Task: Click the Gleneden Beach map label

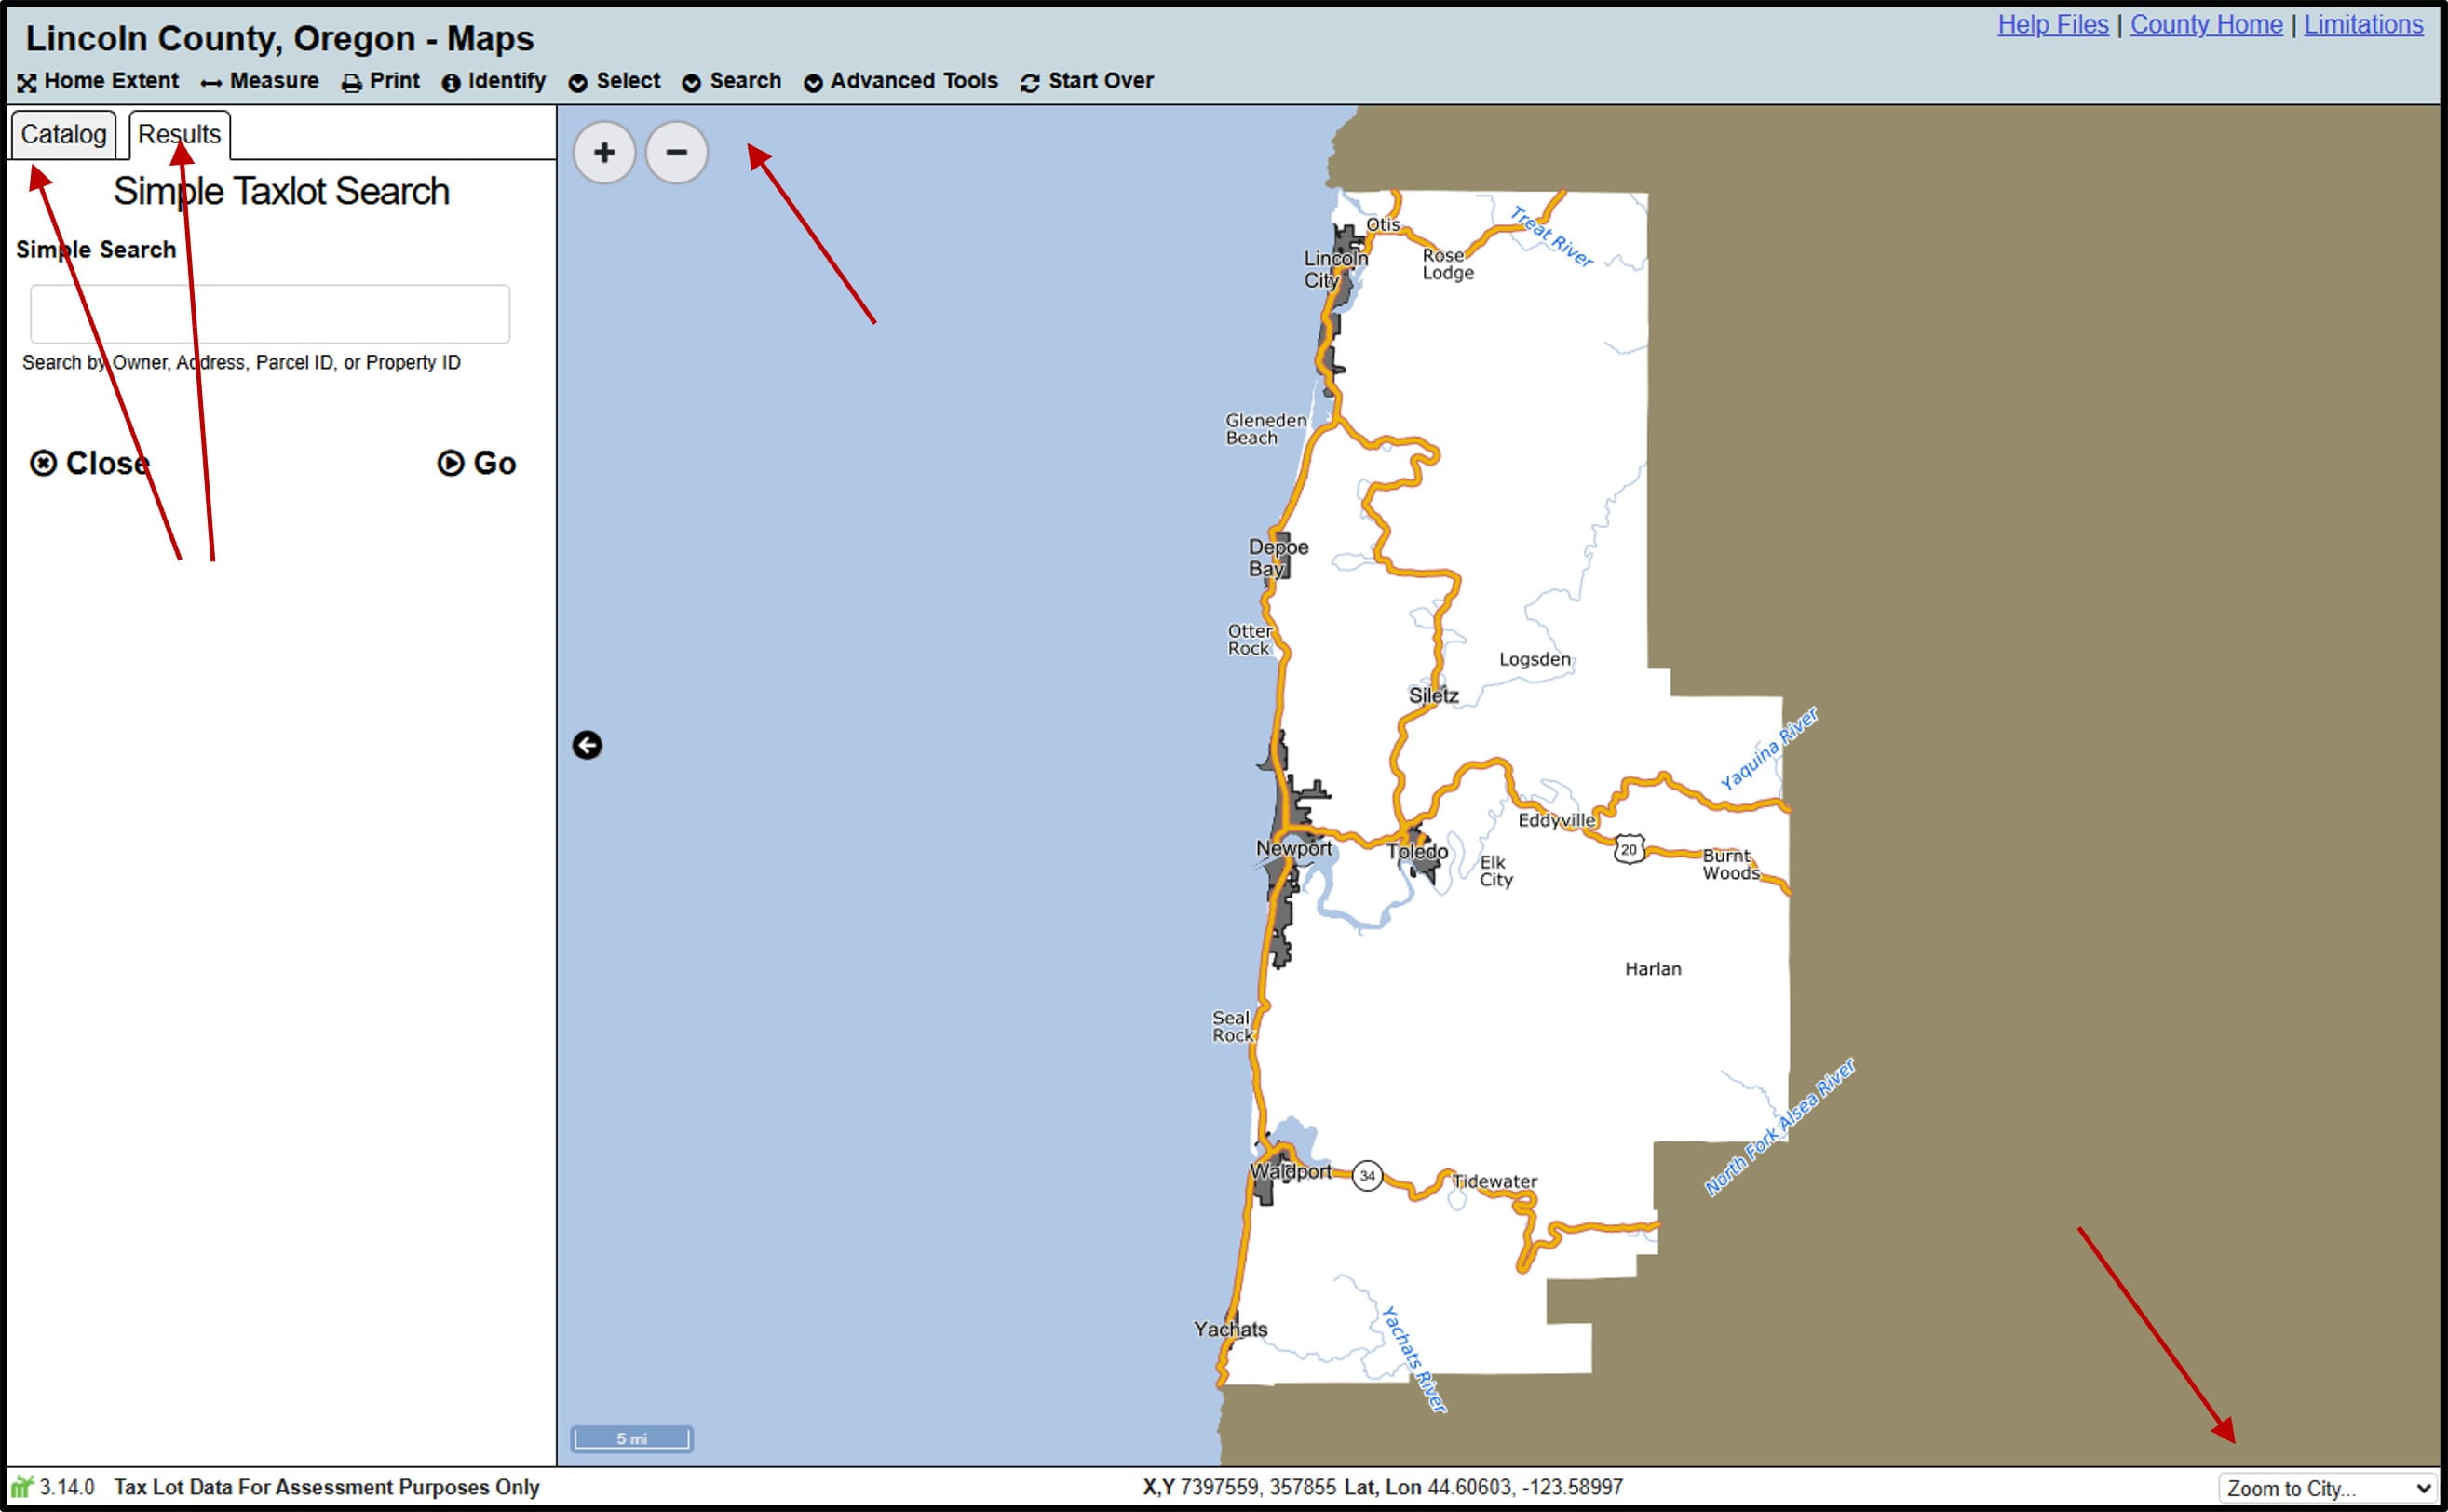Action: 1265,429
